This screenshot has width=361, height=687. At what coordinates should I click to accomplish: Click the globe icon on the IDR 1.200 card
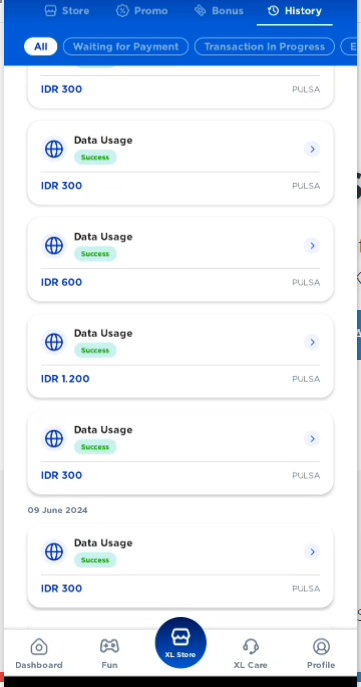pyautogui.click(x=54, y=342)
